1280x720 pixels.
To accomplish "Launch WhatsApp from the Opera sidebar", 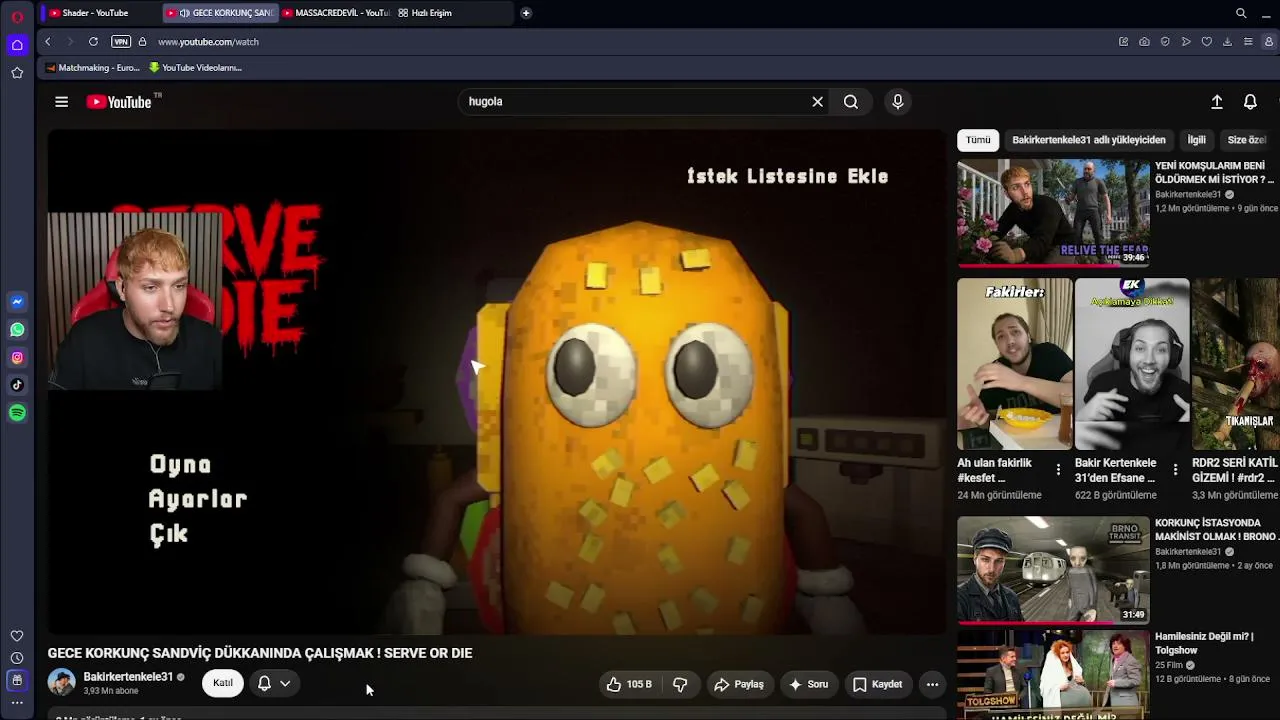I will point(17,330).
